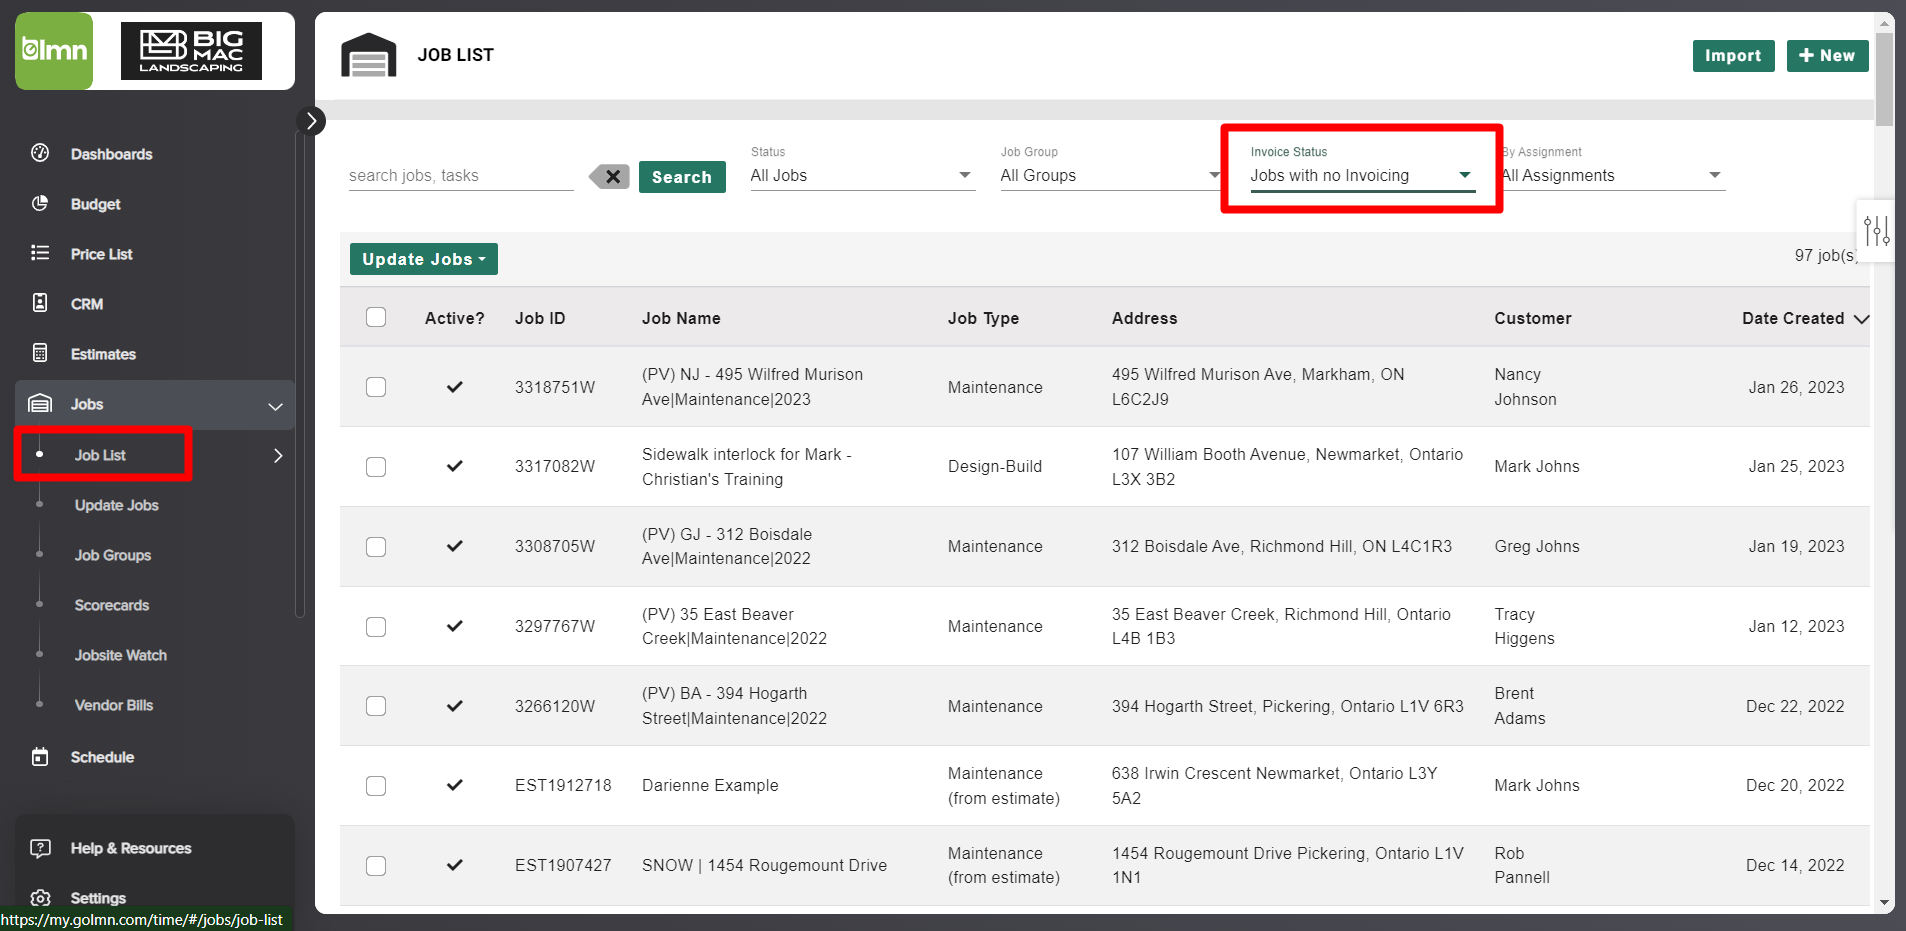
Task: Click the Help & Resources chat icon
Action: pyautogui.click(x=40, y=848)
